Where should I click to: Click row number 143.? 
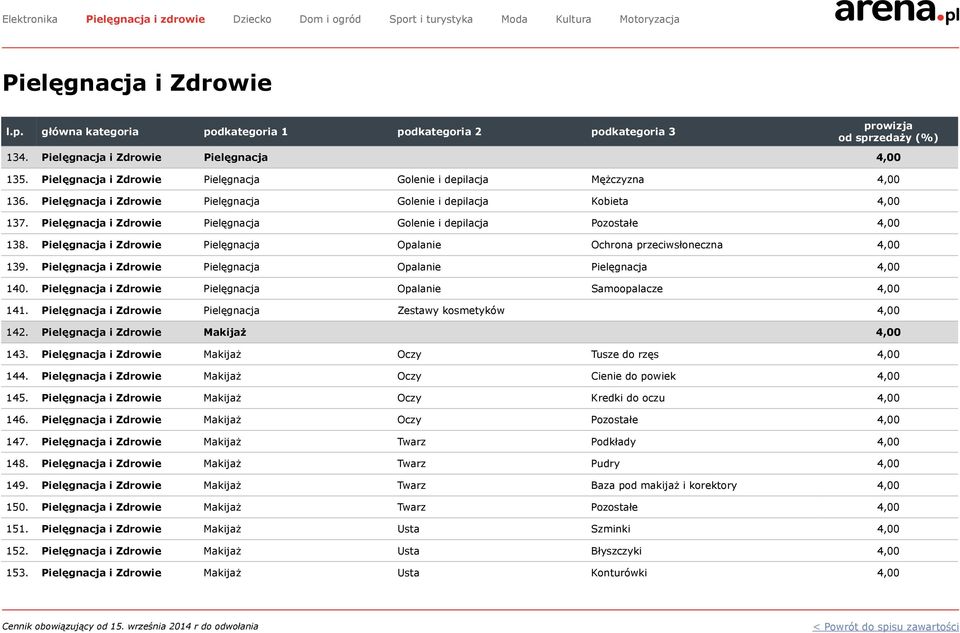click(17, 354)
